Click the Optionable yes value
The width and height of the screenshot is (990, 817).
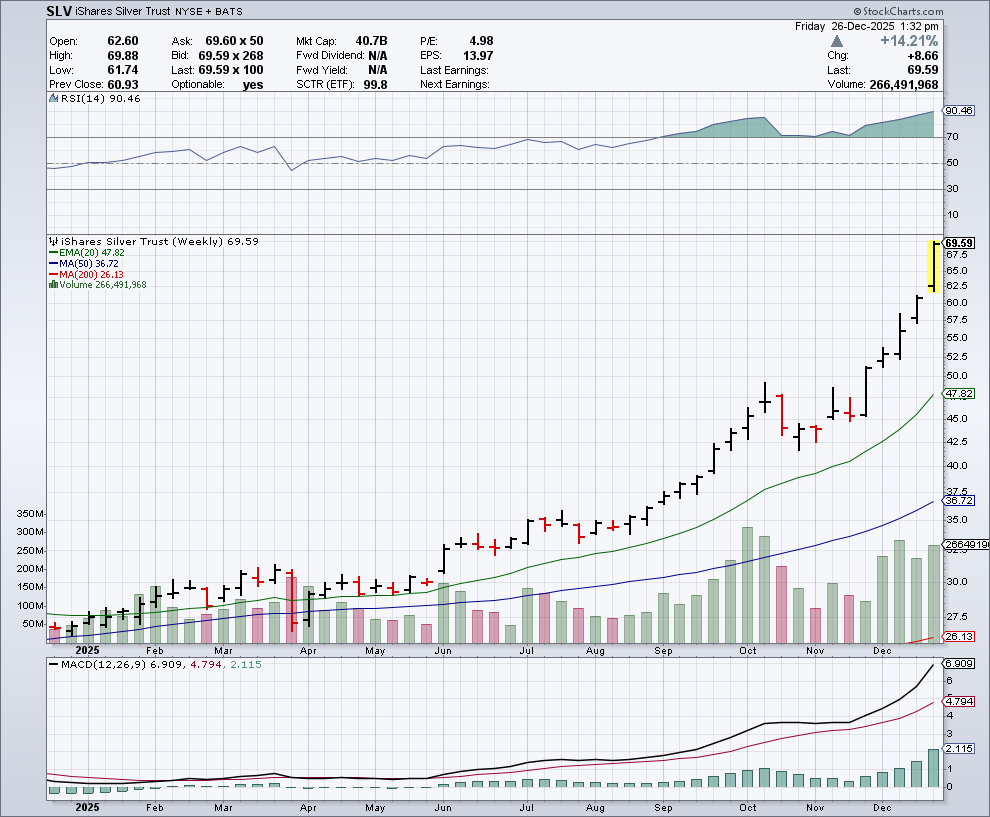[253, 85]
